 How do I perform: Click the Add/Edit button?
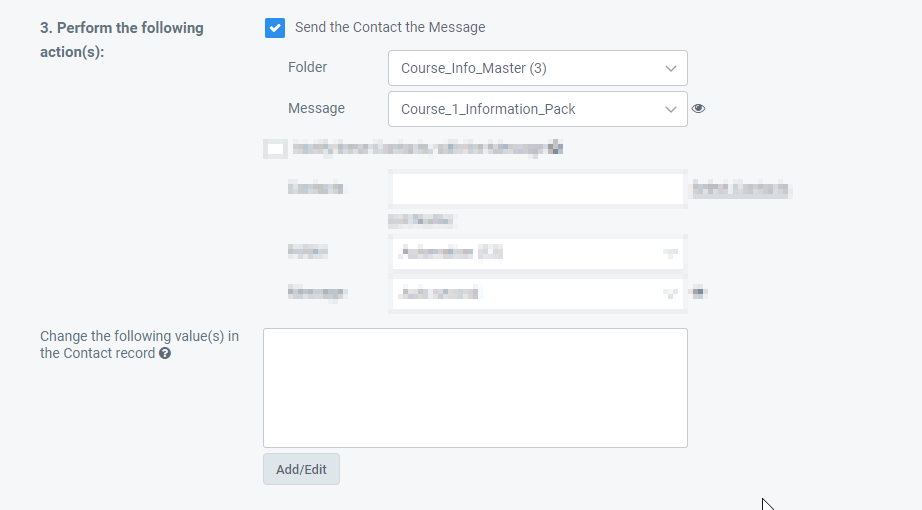(301, 469)
